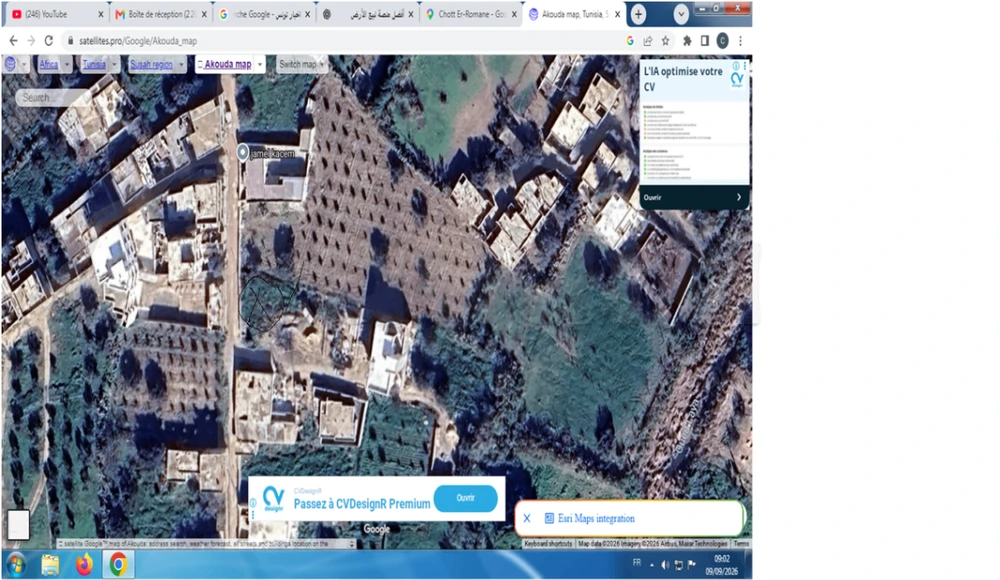Expand the Africa dropdown arrow
Viewport: 1000px width, 580px height.
tap(67, 64)
